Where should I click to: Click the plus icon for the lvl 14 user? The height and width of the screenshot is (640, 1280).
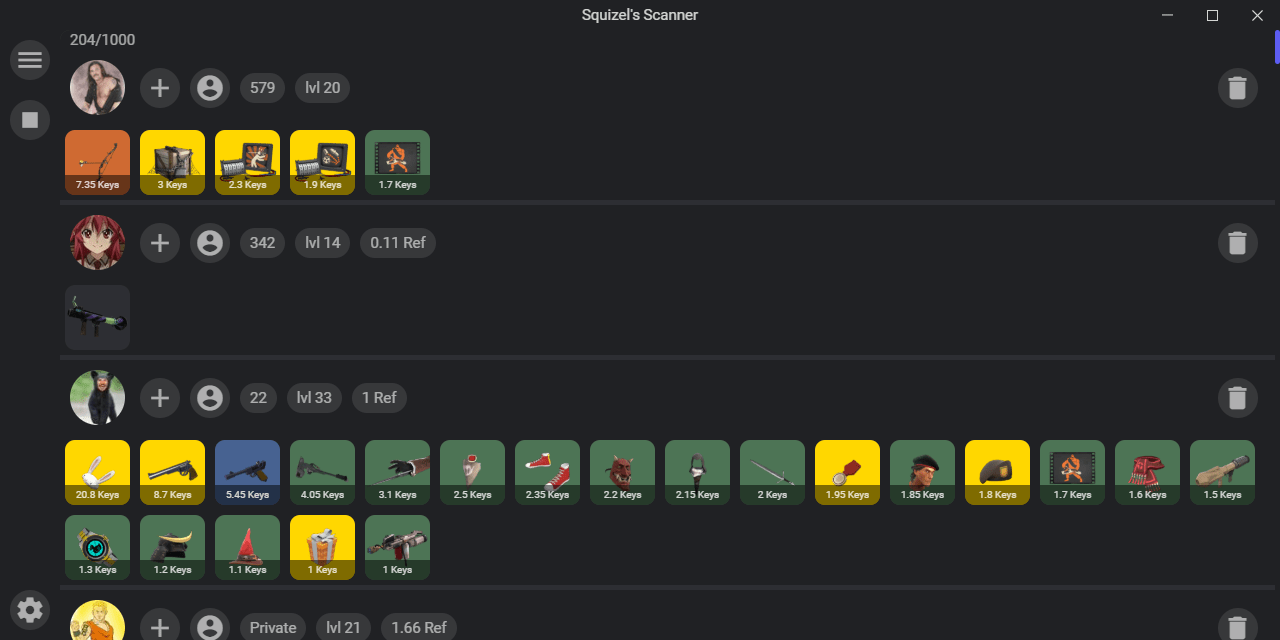pos(160,242)
